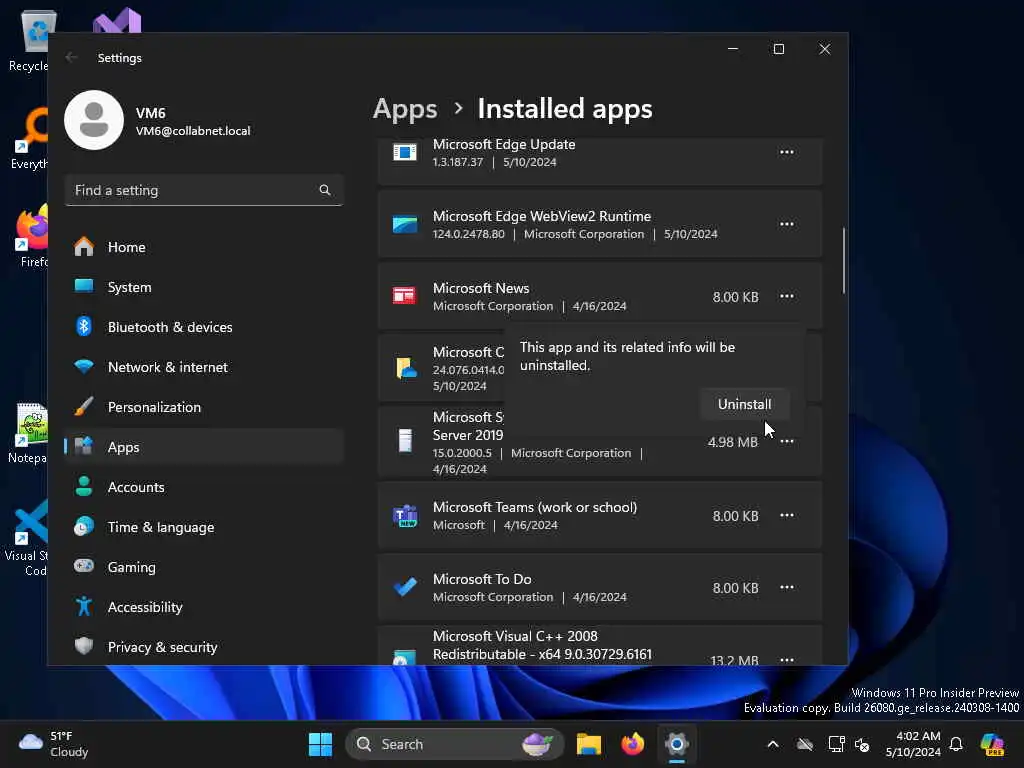This screenshot has height=768, width=1024.
Task: Click the Server 2019 app icon
Action: coord(405,441)
